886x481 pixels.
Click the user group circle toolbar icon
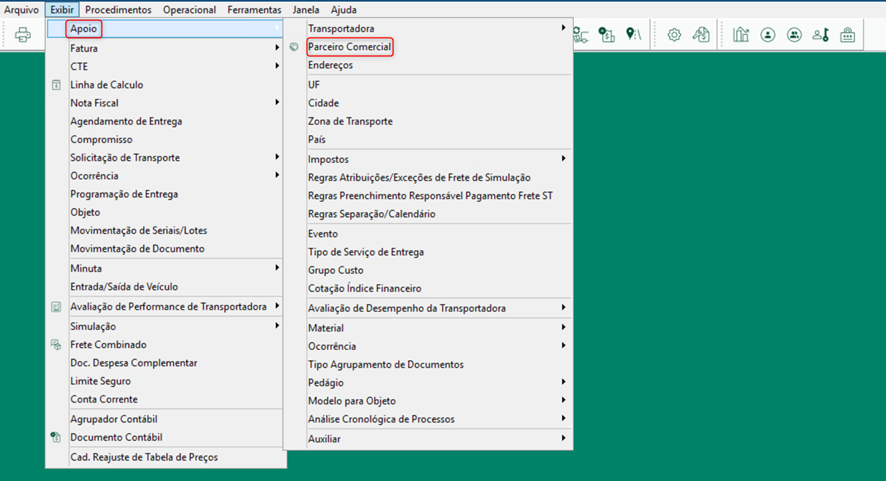794,35
